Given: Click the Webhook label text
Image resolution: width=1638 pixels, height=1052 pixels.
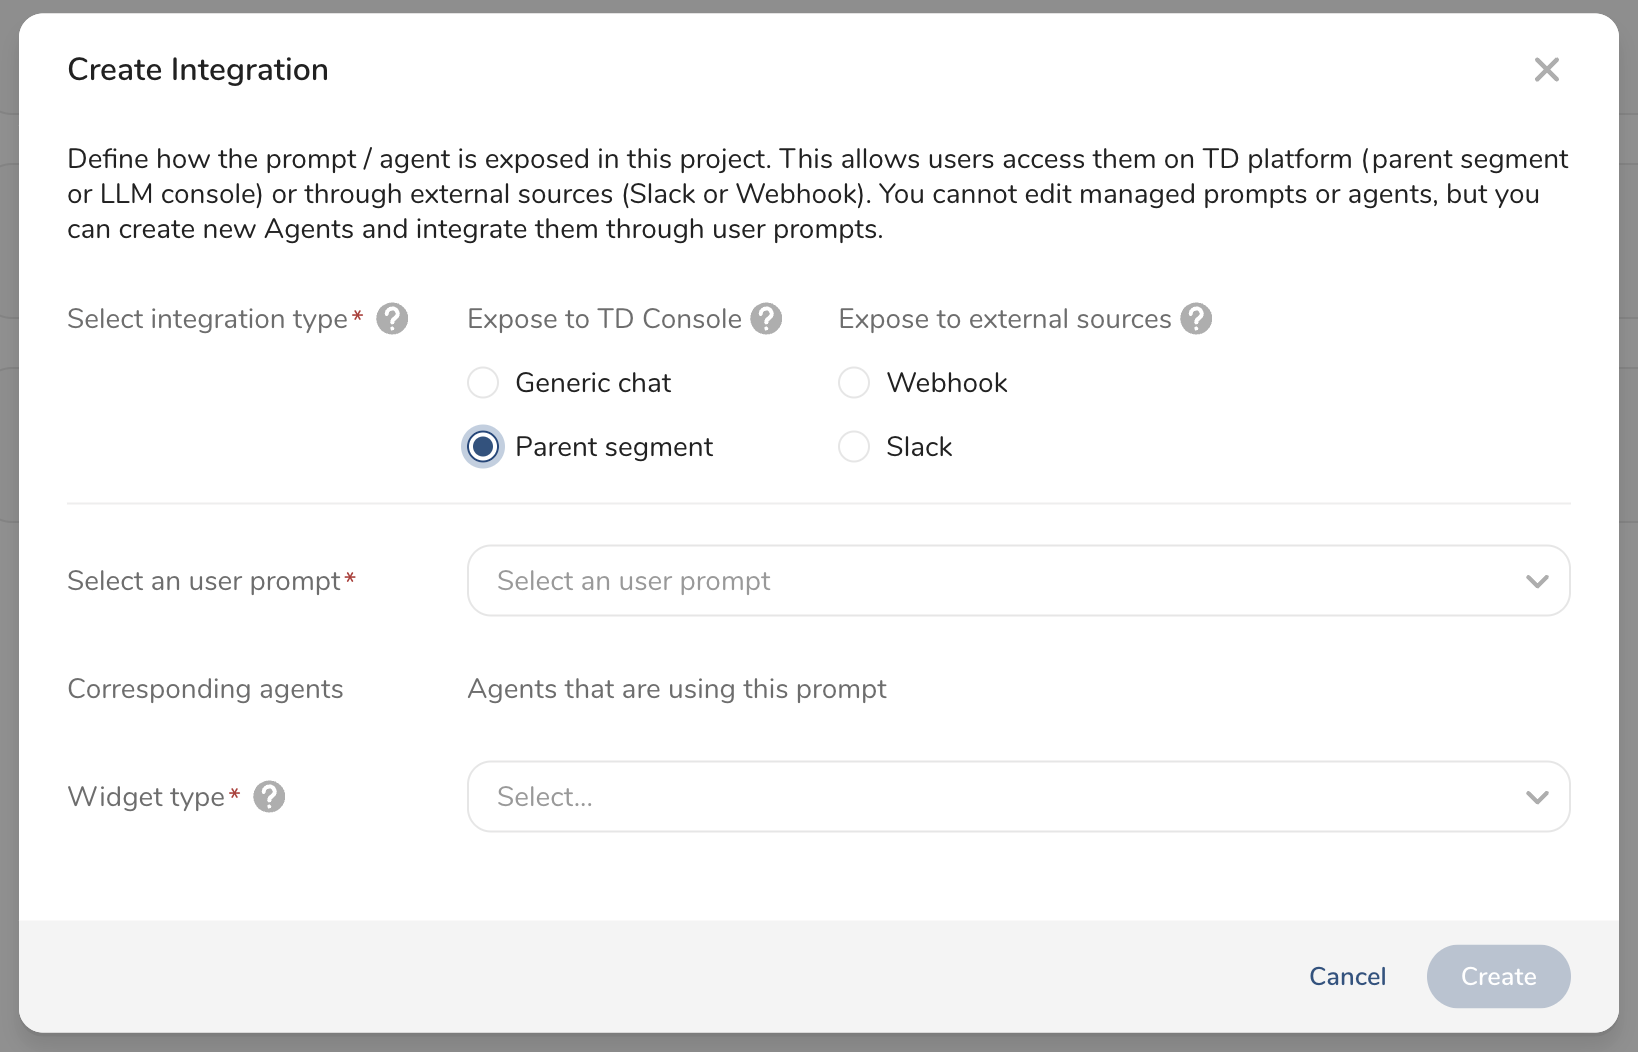Looking at the screenshot, I should (947, 383).
